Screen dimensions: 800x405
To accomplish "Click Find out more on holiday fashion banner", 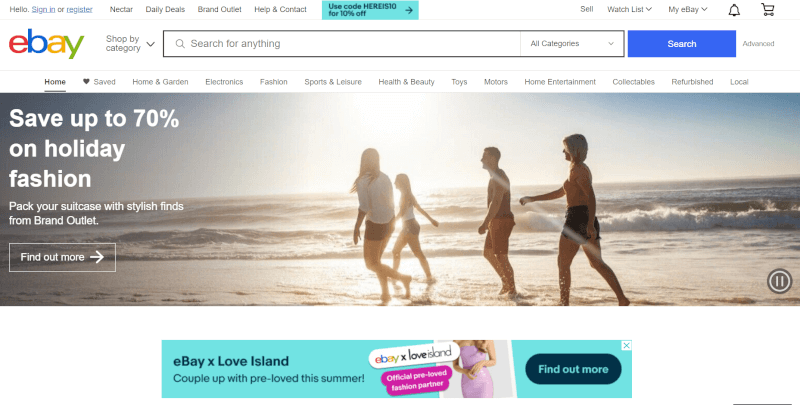I will coord(62,258).
